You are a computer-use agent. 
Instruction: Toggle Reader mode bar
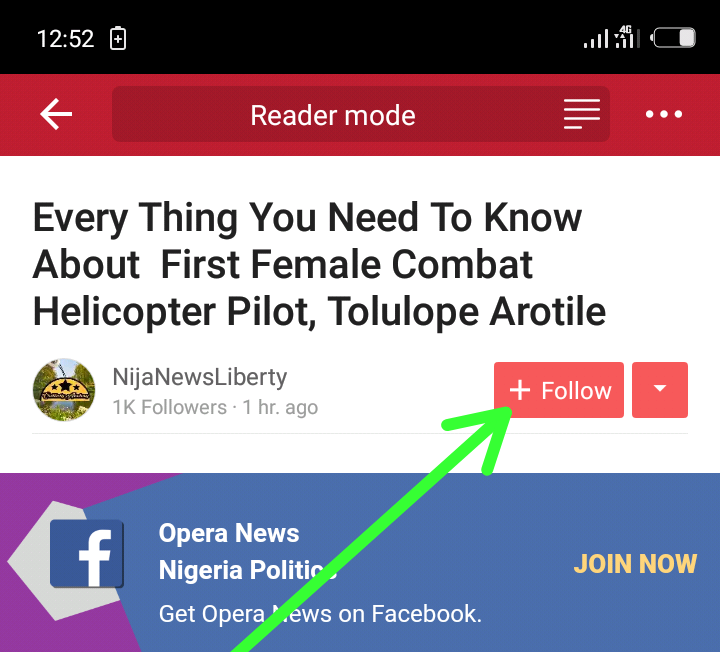coord(361,114)
